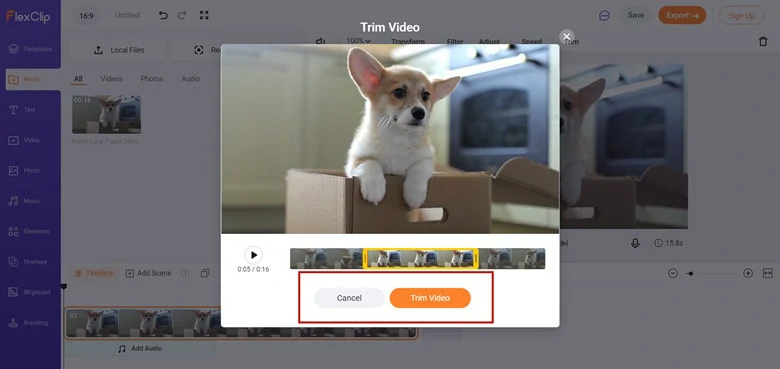Image resolution: width=780 pixels, height=369 pixels.
Task: Save the project
Action: tap(636, 15)
